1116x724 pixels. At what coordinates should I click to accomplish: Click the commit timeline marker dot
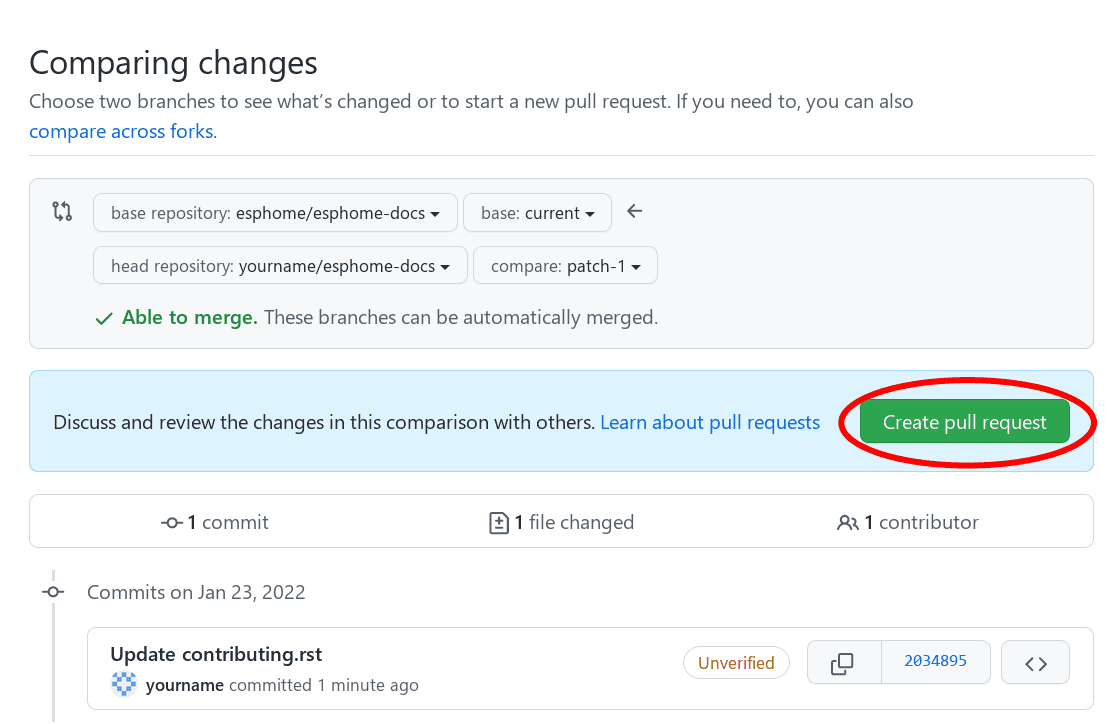coord(52,592)
